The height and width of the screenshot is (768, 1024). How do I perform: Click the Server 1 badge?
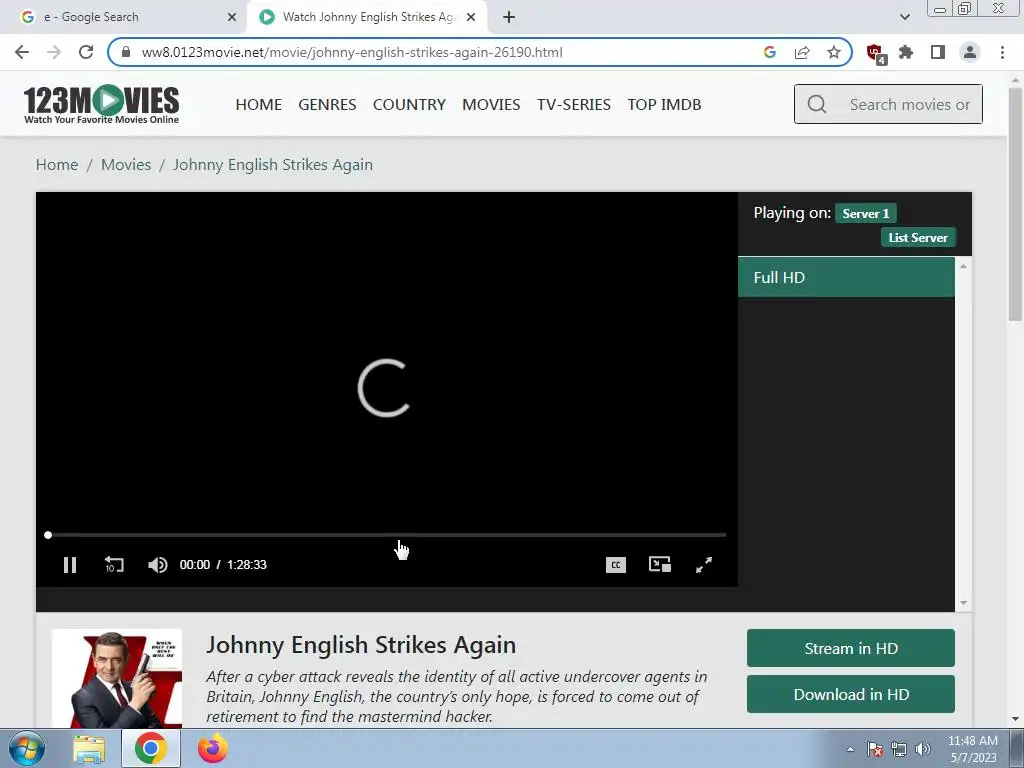click(865, 214)
